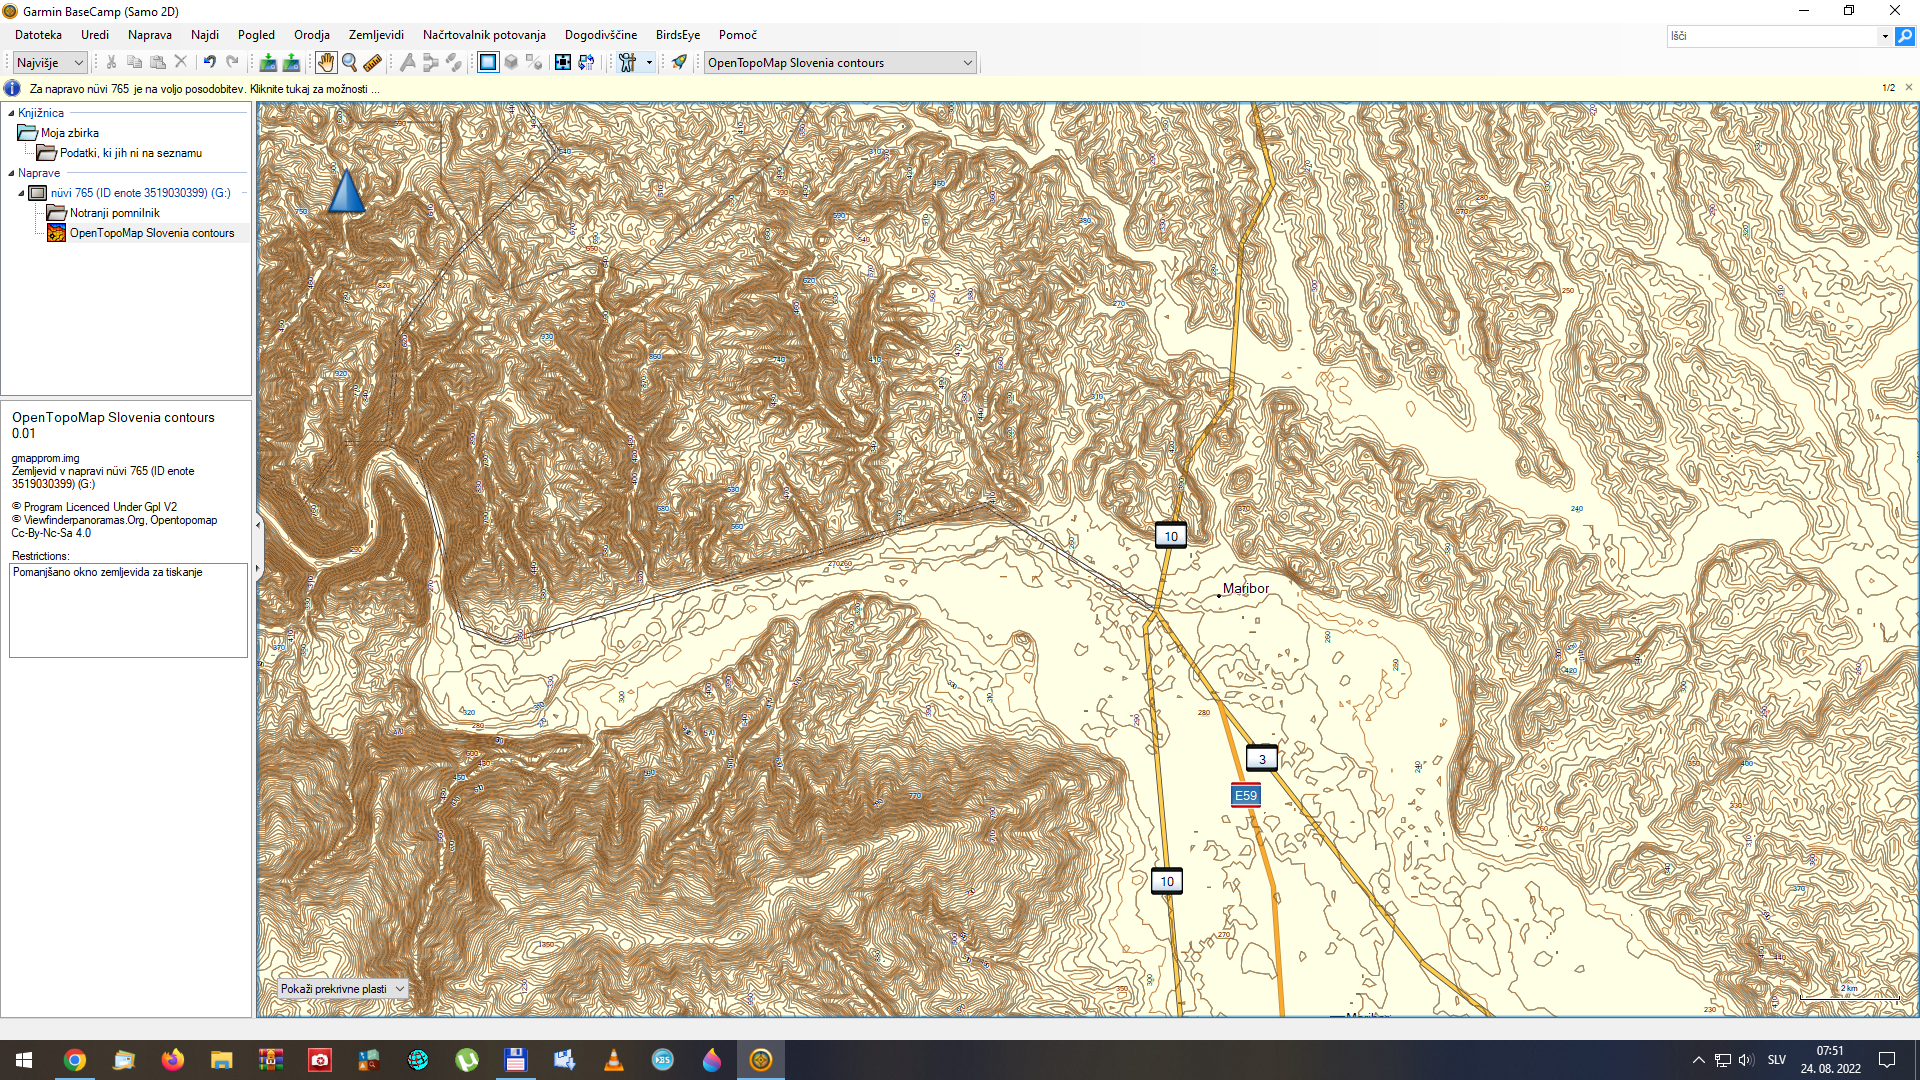Click the Redo arrow icon
The image size is (1920, 1080).
click(232, 62)
